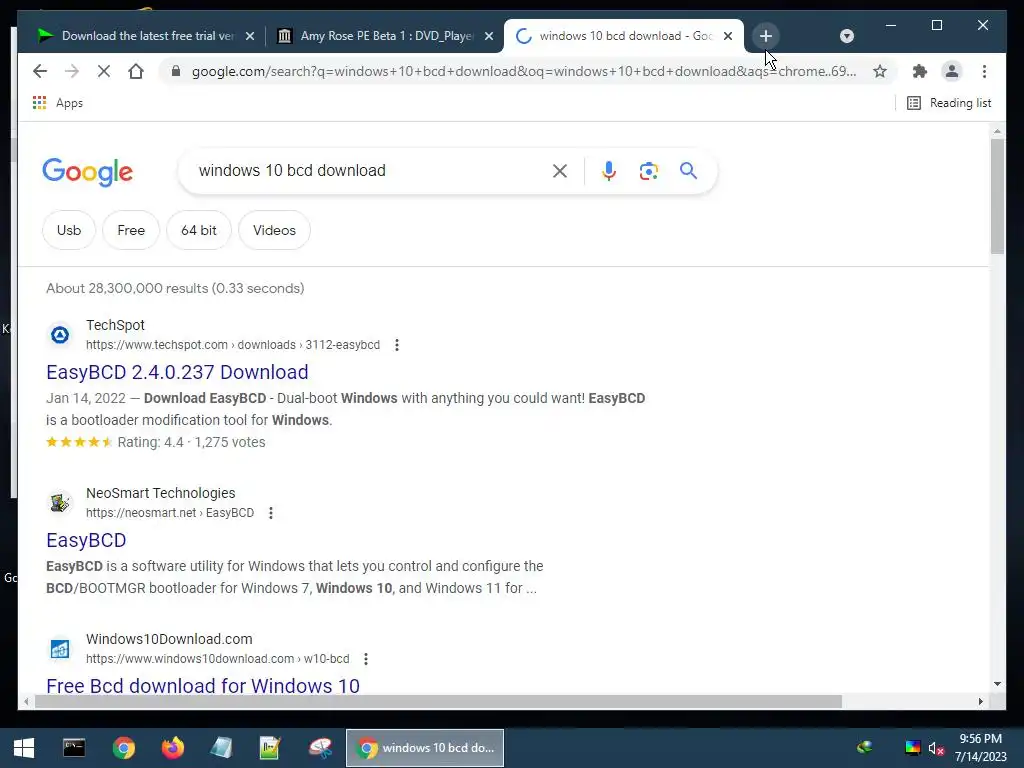Screen dimensions: 1024x768
Task: Click the horizontal scrollbar thumb
Action: tap(438, 701)
